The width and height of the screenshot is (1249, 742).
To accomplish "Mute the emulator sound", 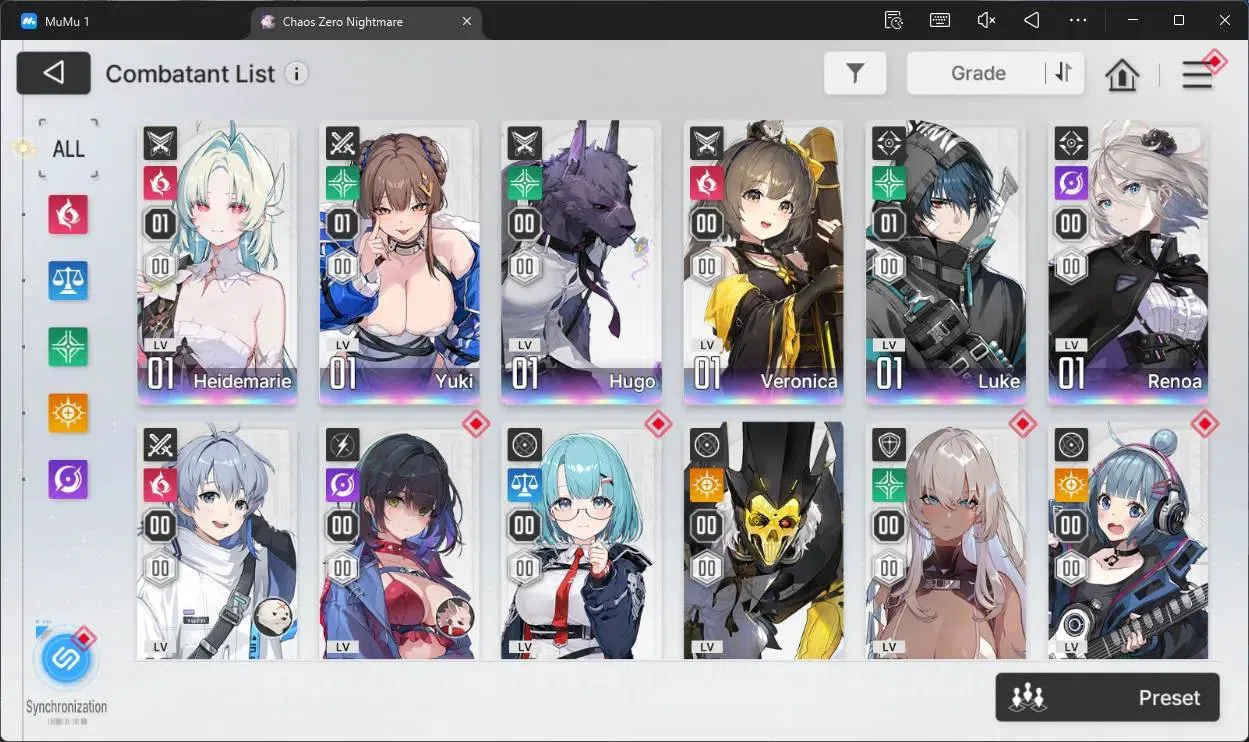I will (986, 20).
